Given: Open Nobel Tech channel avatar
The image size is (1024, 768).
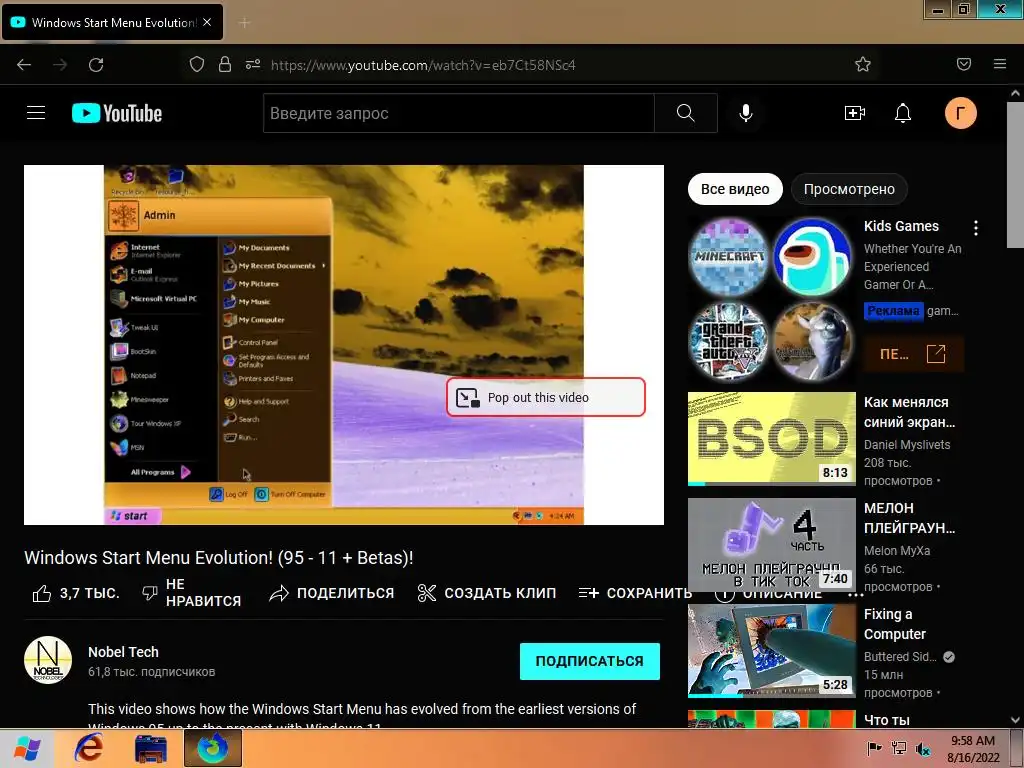Looking at the screenshot, I should [x=48, y=660].
